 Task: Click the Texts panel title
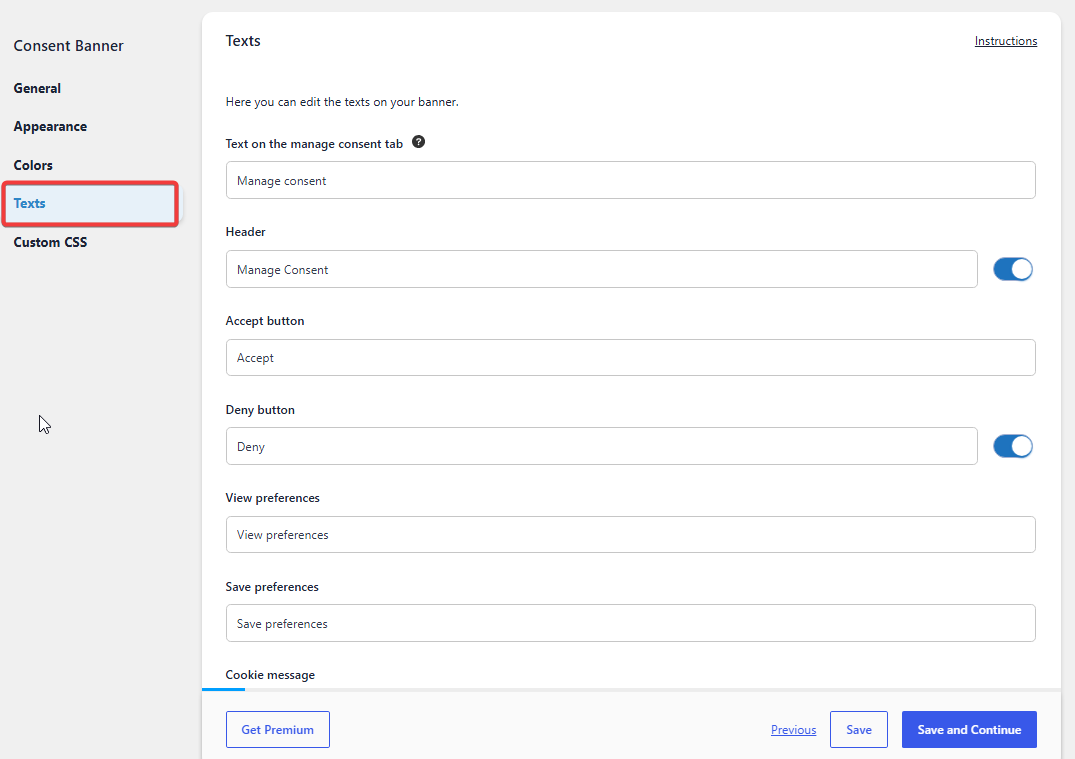(x=243, y=41)
